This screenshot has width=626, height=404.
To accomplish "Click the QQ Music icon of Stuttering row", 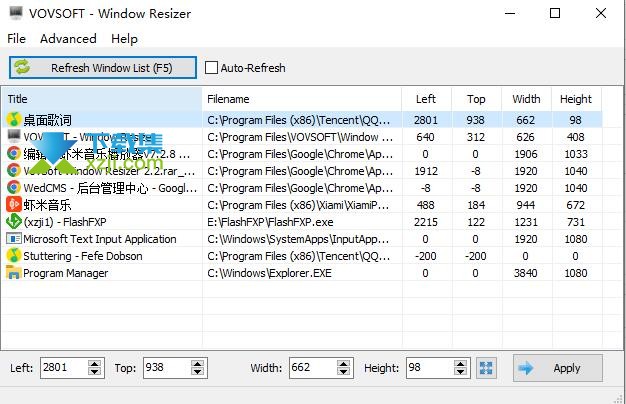I will tap(14, 255).
